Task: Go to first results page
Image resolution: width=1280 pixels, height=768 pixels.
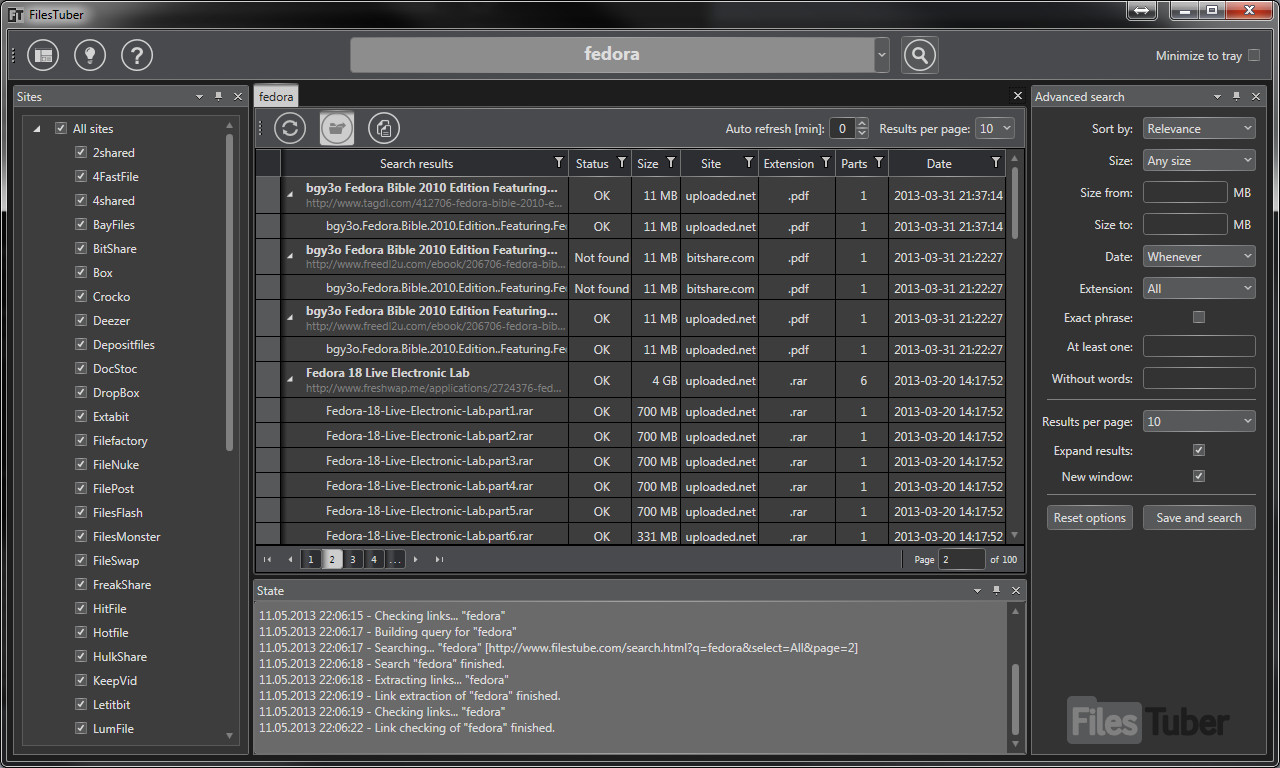Action: pos(267,560)
